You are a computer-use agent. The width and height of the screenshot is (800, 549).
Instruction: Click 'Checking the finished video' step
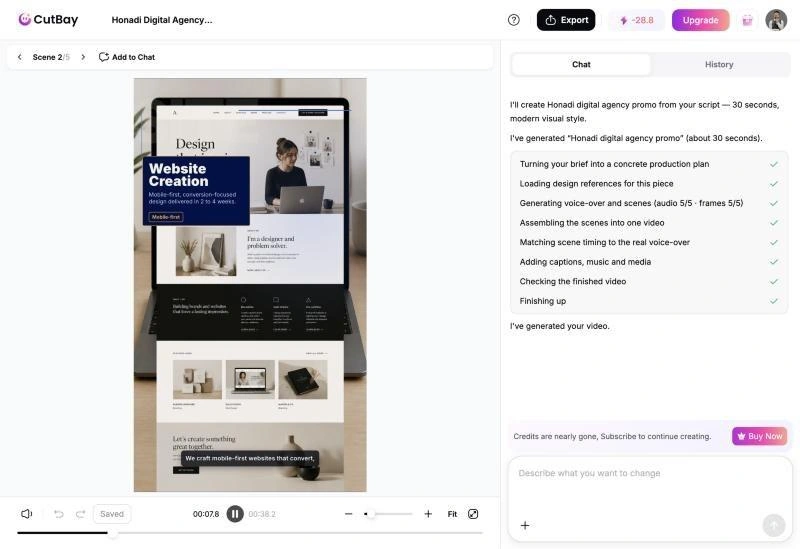(x=572, y=282)
